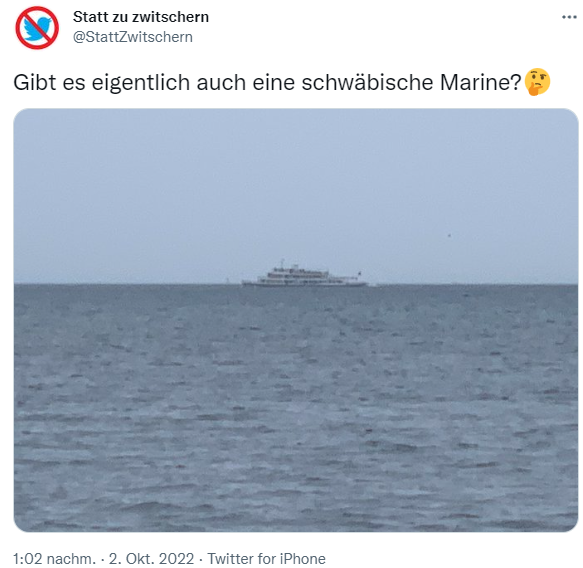Click the word Gibt starting the tweet
Screen dimensions: 583x568
point(35,82)
